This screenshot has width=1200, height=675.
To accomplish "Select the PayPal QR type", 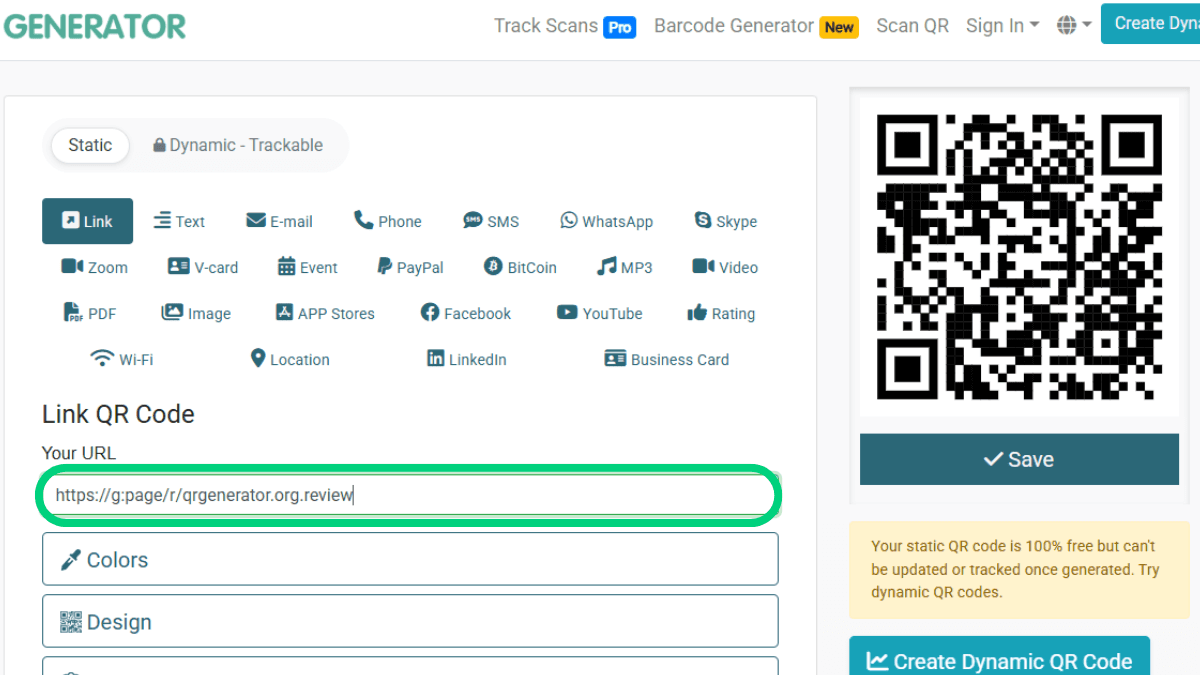I will click(x=410, y=267).
